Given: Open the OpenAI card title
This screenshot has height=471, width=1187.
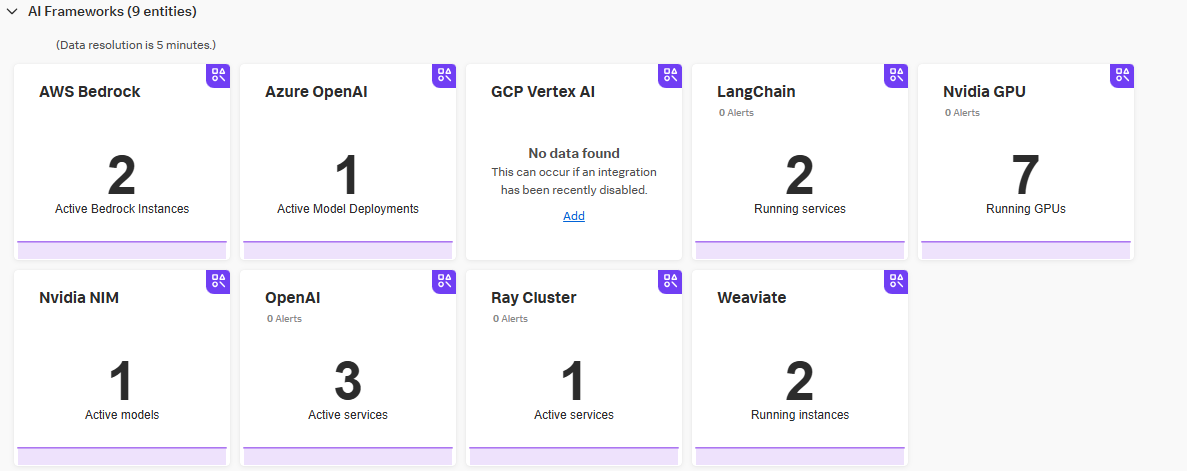Looking at the screenshot, I should 292,298.
